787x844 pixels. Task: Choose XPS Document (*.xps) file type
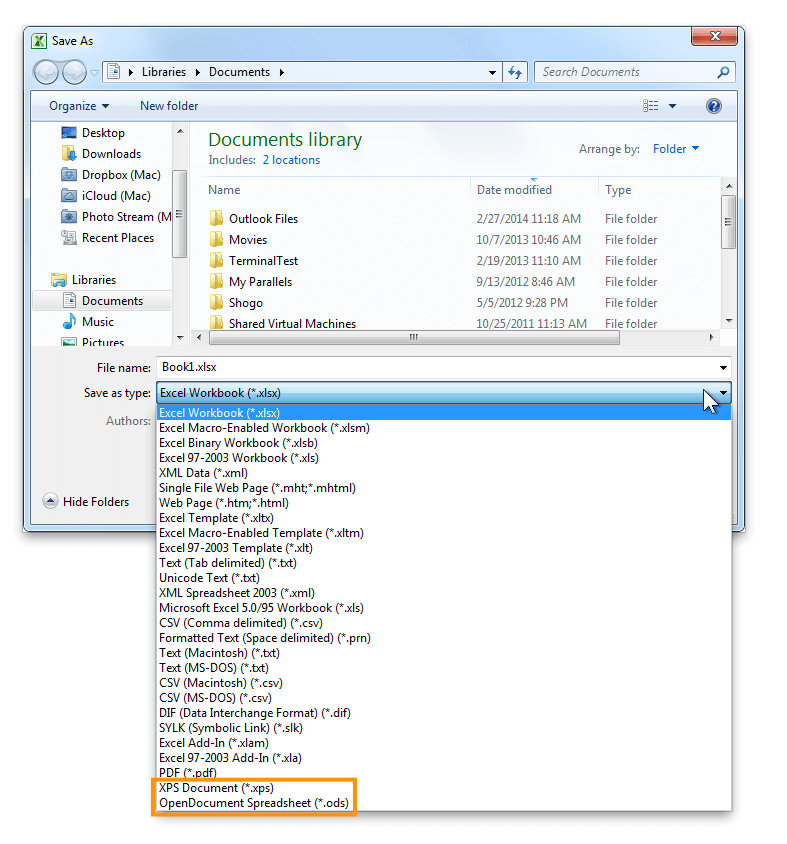point(444,788)
